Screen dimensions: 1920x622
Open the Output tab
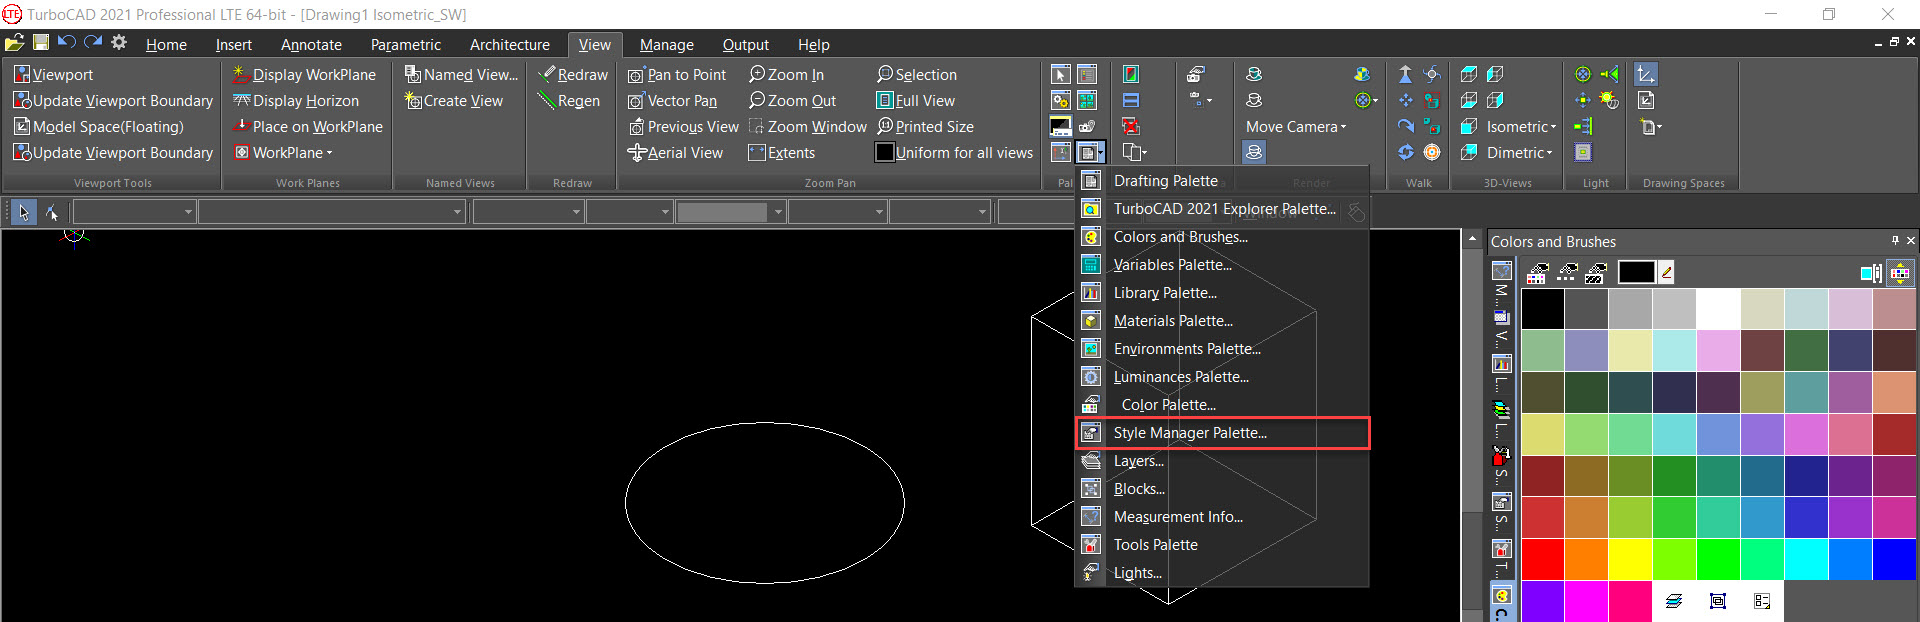pyautogui.click(x=745, y=44)
